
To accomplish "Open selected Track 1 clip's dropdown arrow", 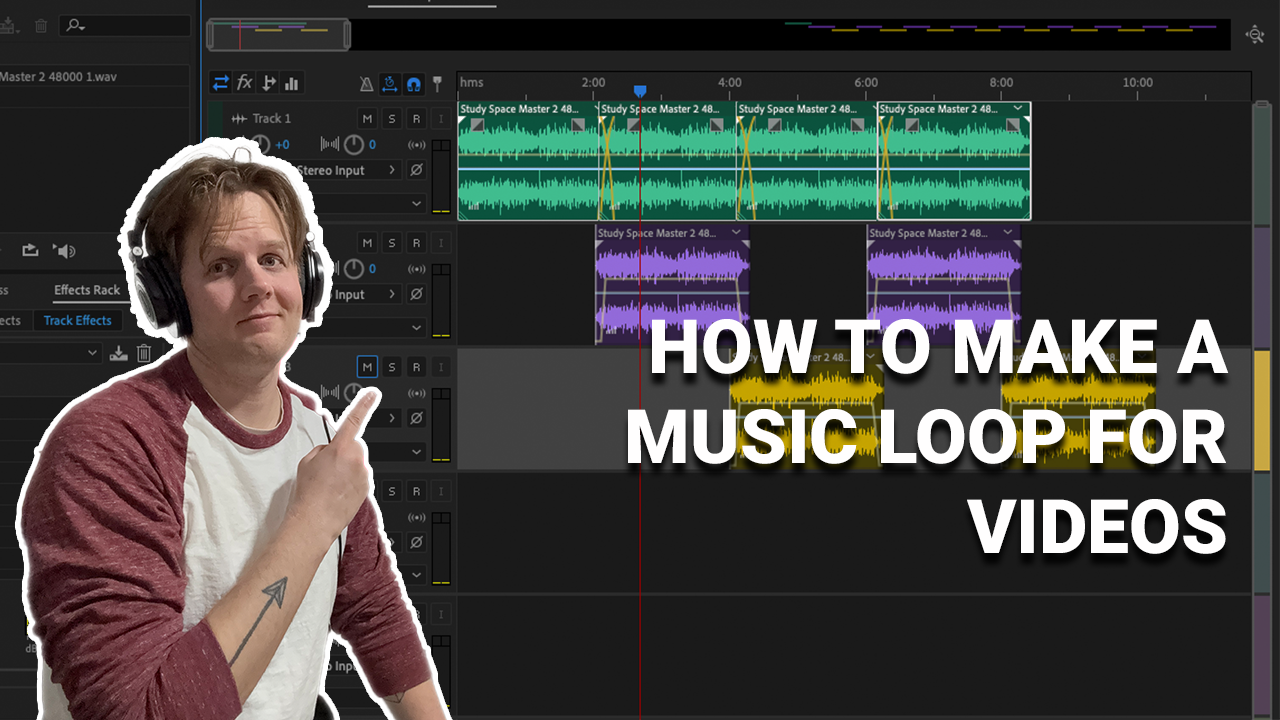I will 1018,108.
